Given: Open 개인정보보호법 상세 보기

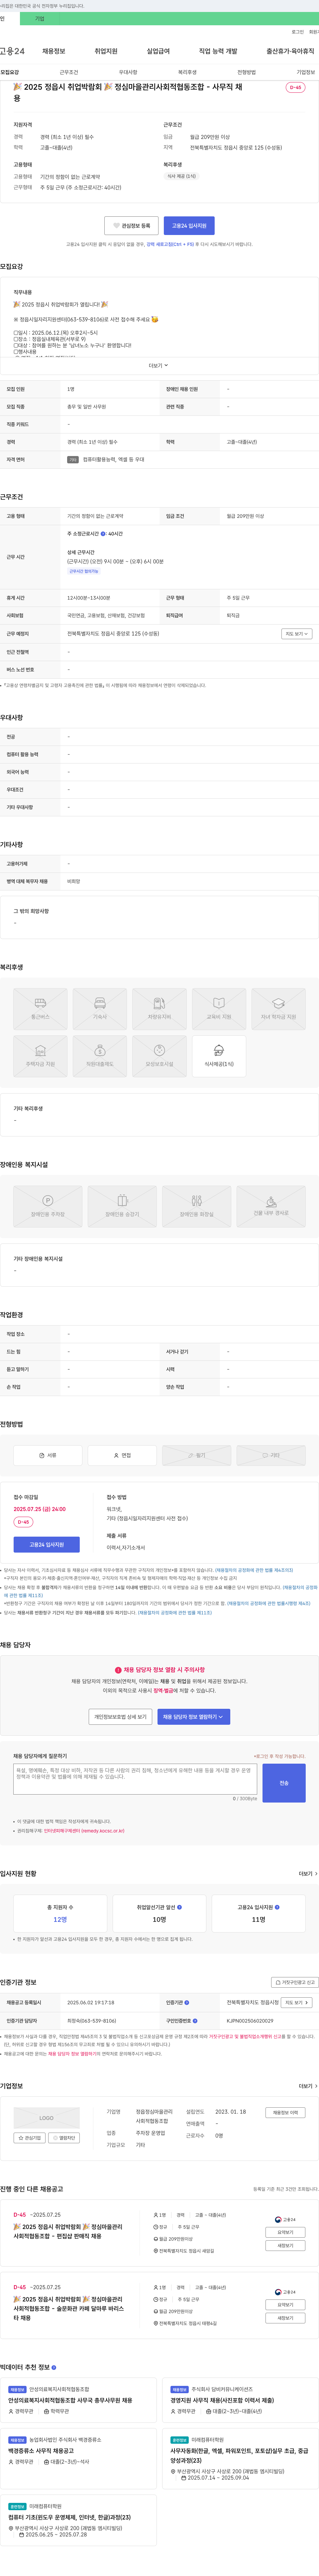Looking at the screenshot, I should (x=120, y=1717).
